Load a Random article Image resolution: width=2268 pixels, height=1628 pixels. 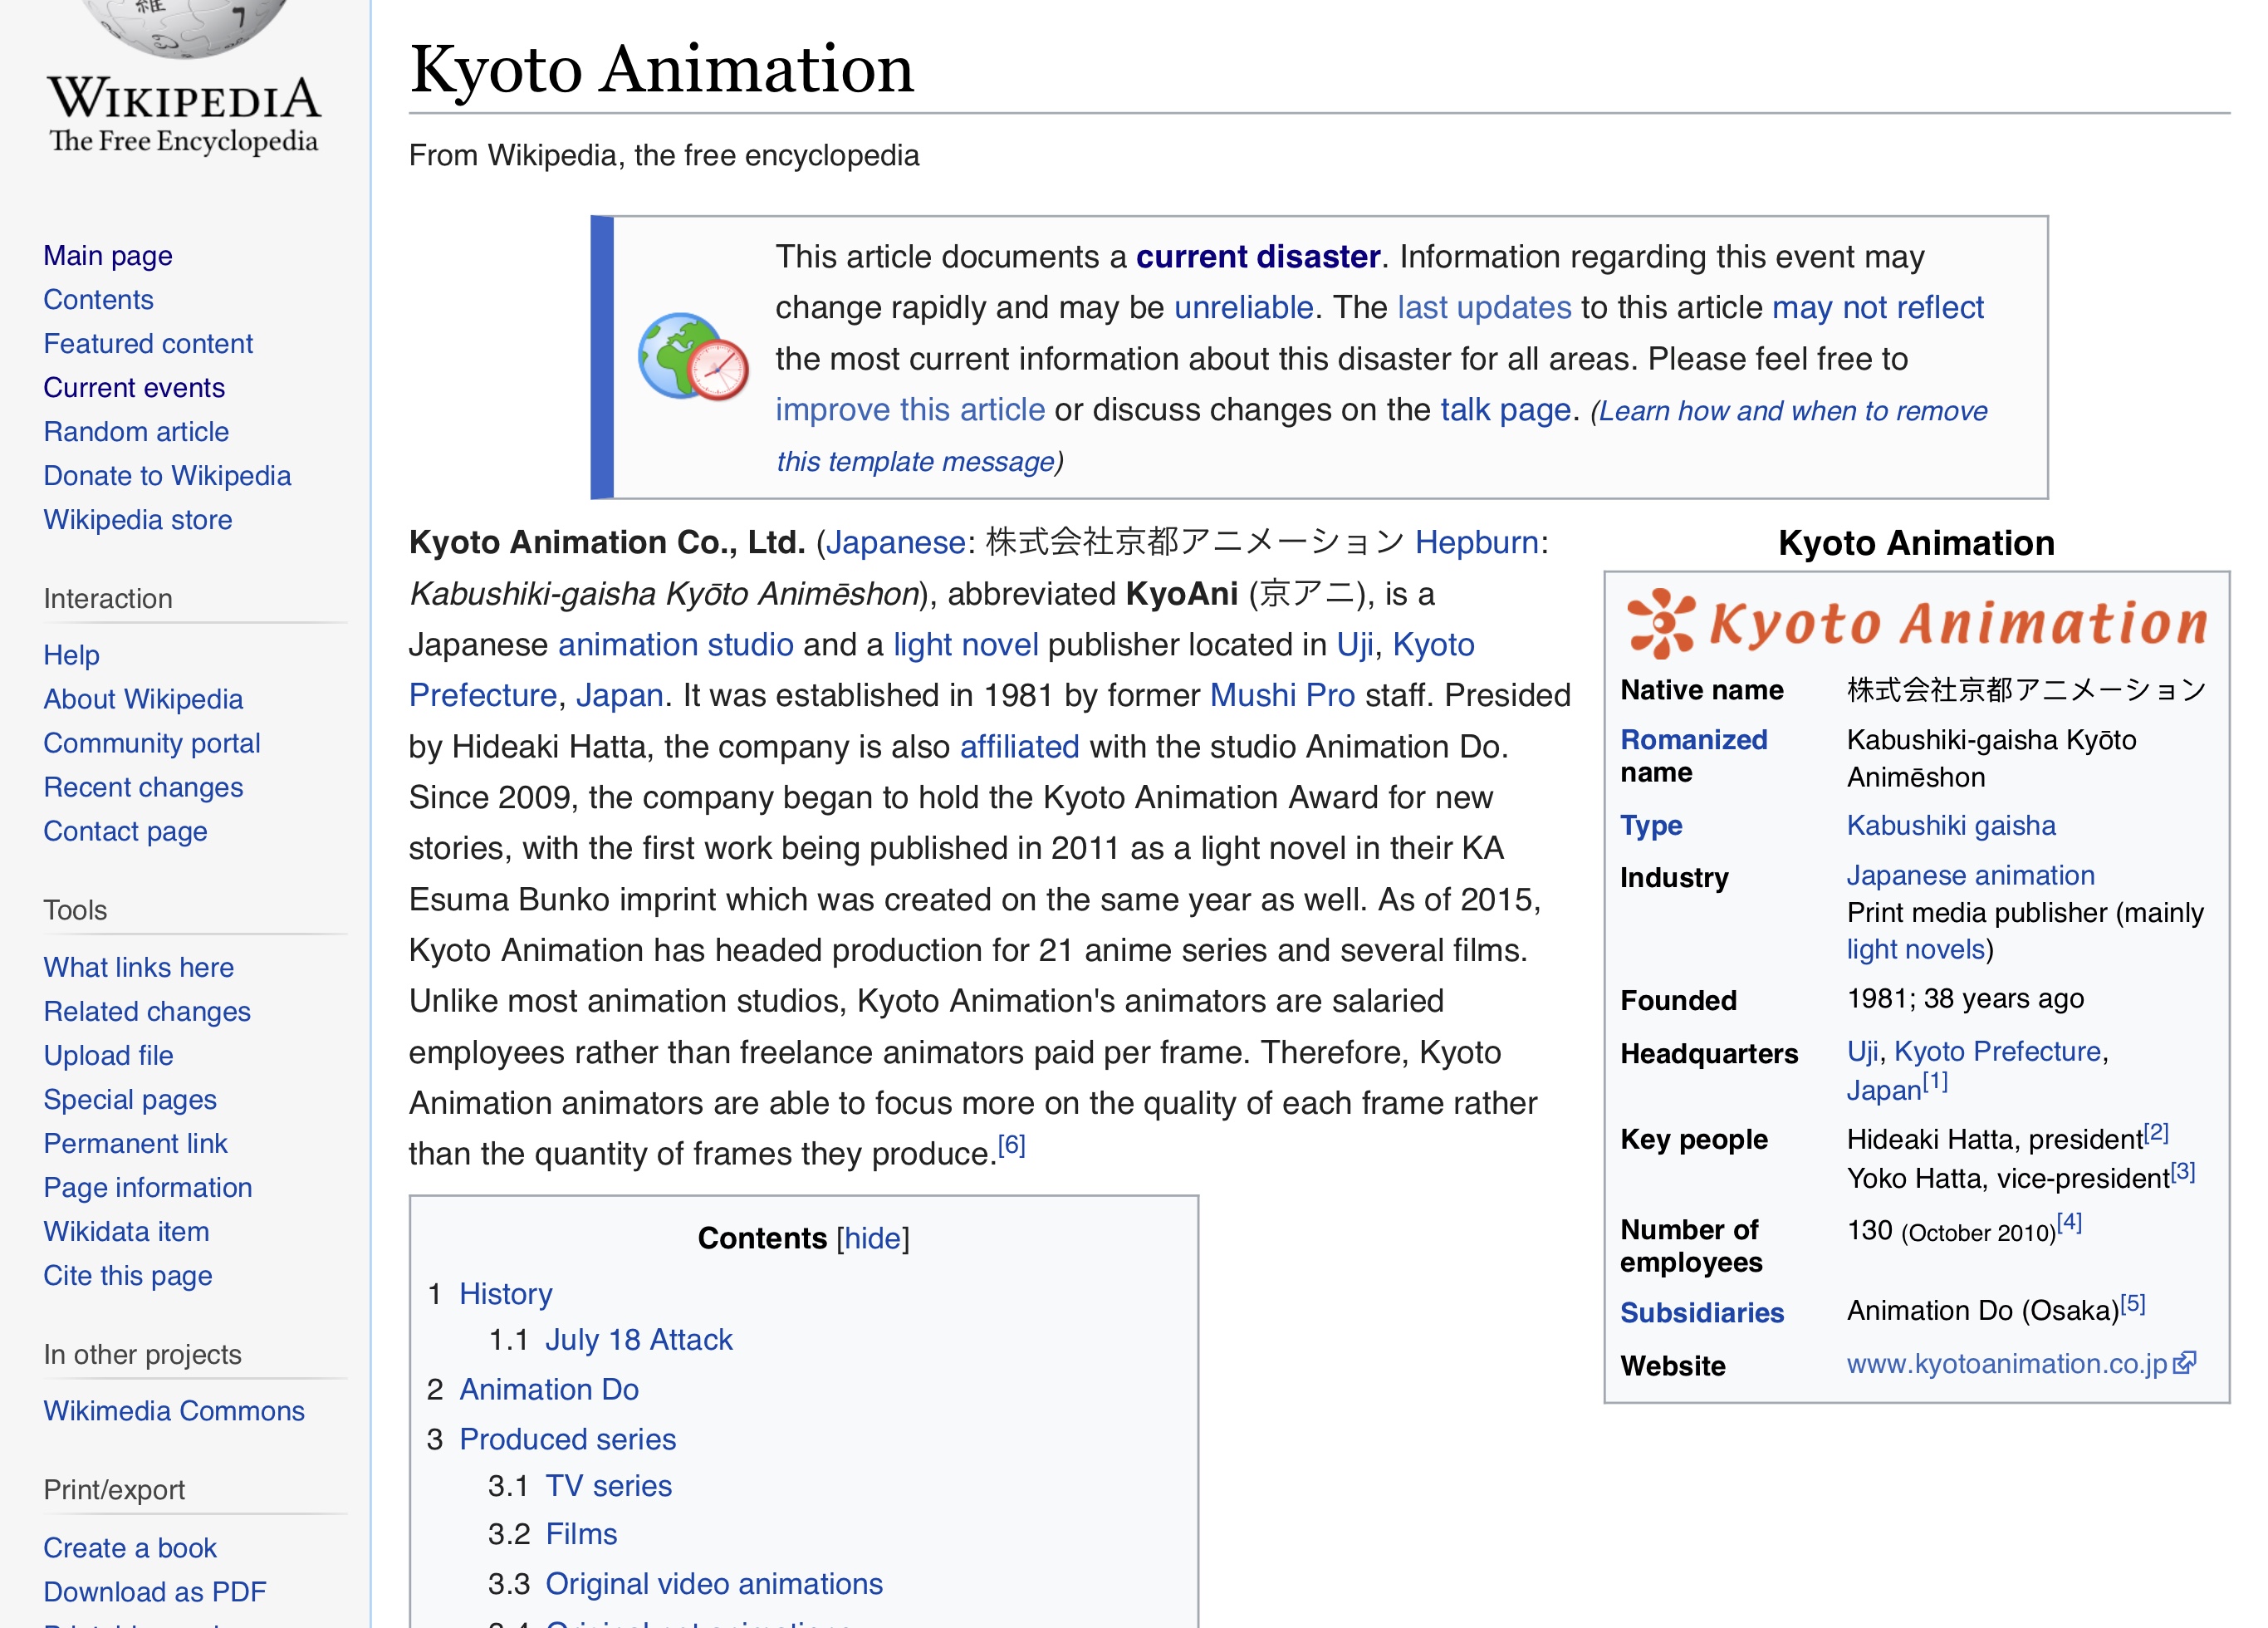click(x=136, y=432)
